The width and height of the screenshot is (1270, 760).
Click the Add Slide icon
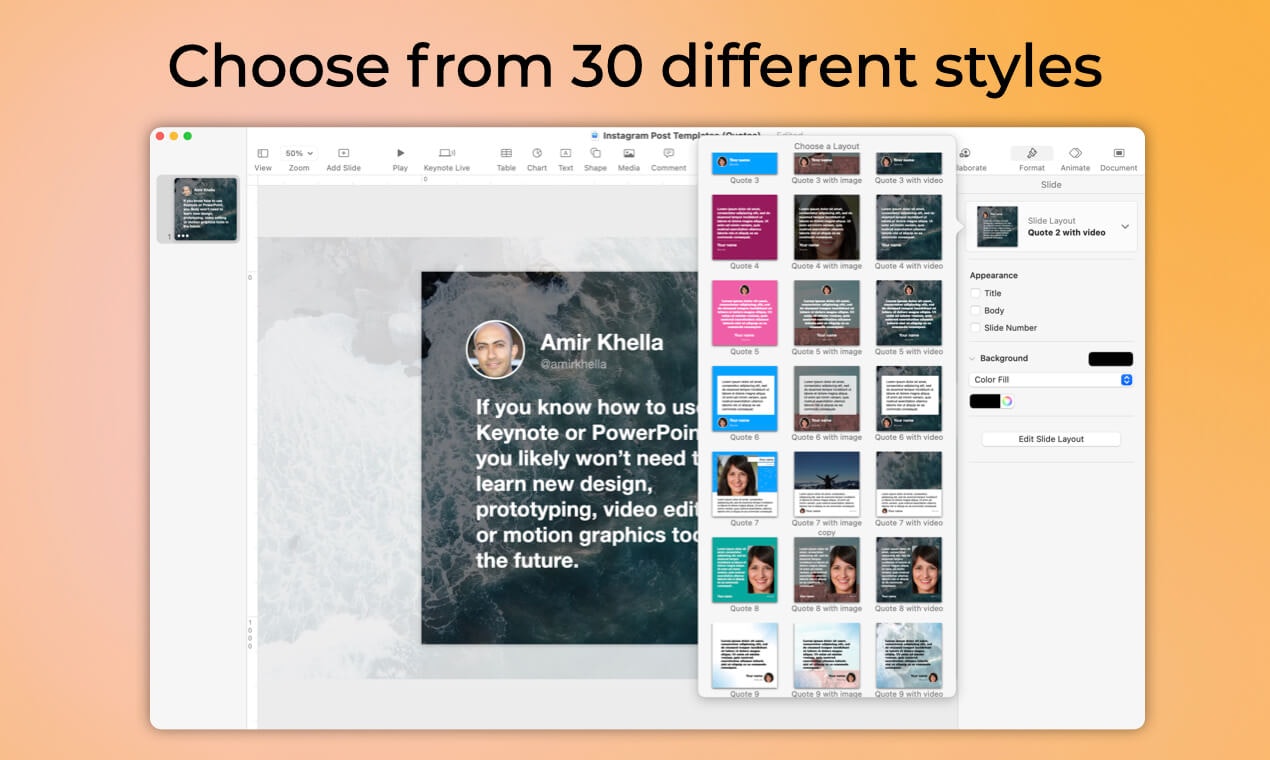(x=343, y=153)
